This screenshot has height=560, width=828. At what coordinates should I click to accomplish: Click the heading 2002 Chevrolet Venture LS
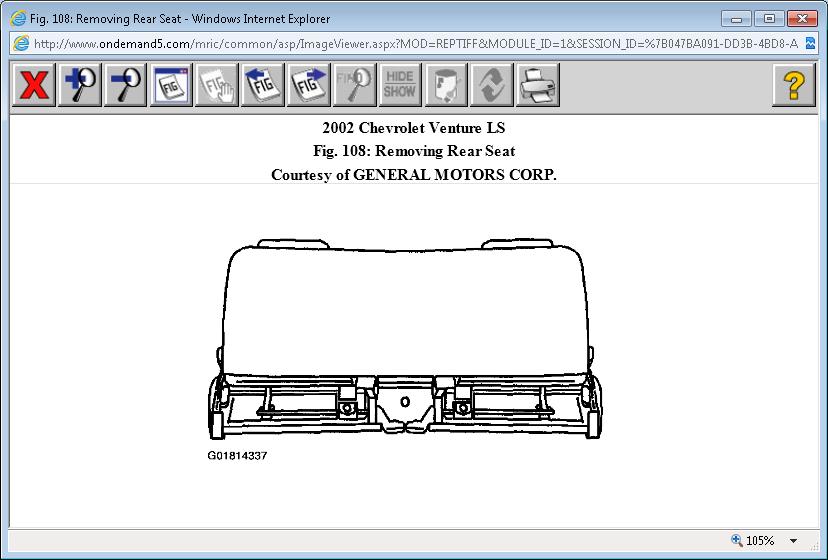tap(413, 128)
